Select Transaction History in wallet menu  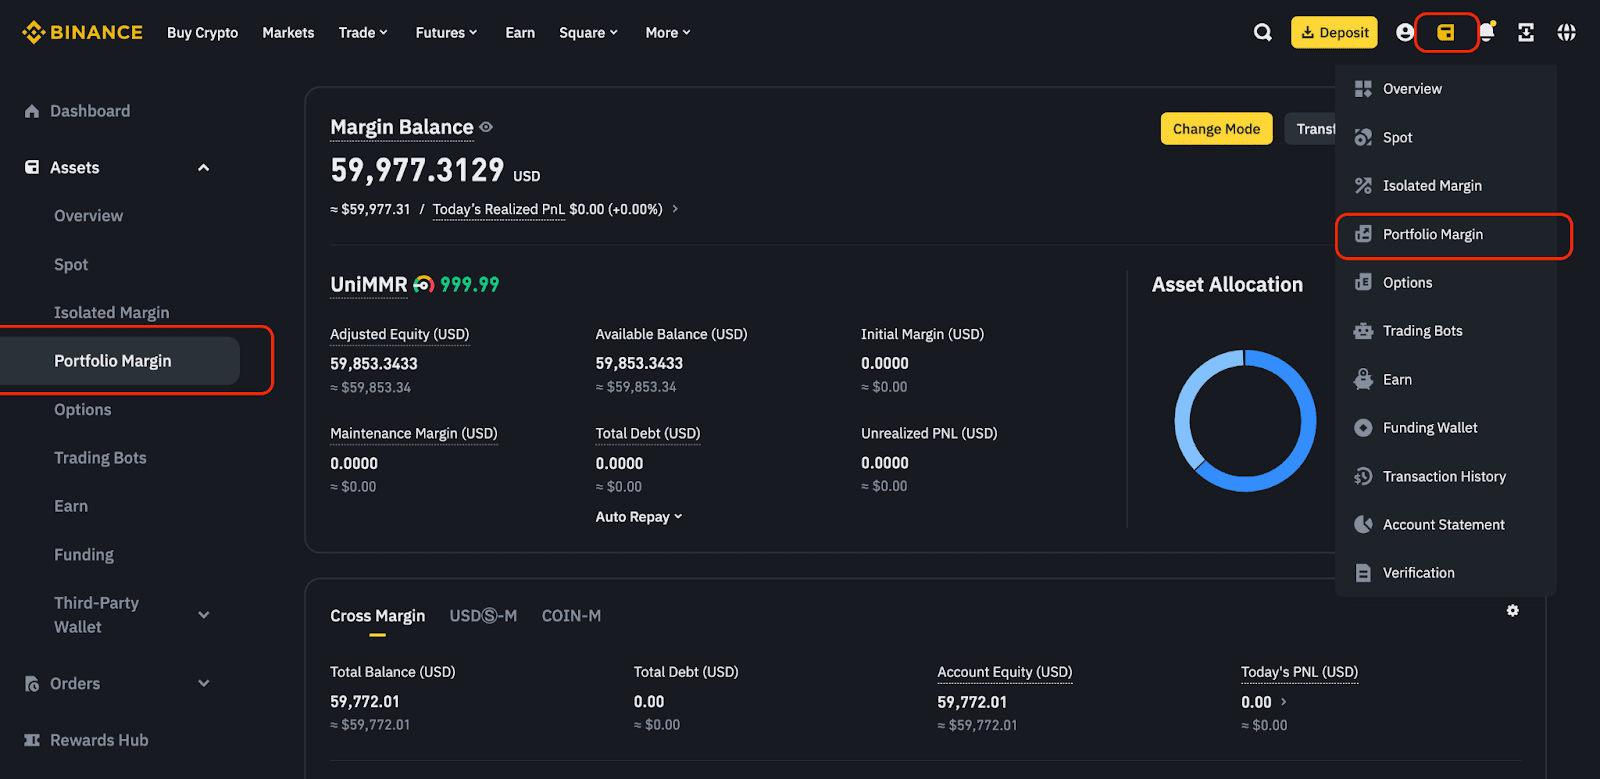(x=1443, y=477)
